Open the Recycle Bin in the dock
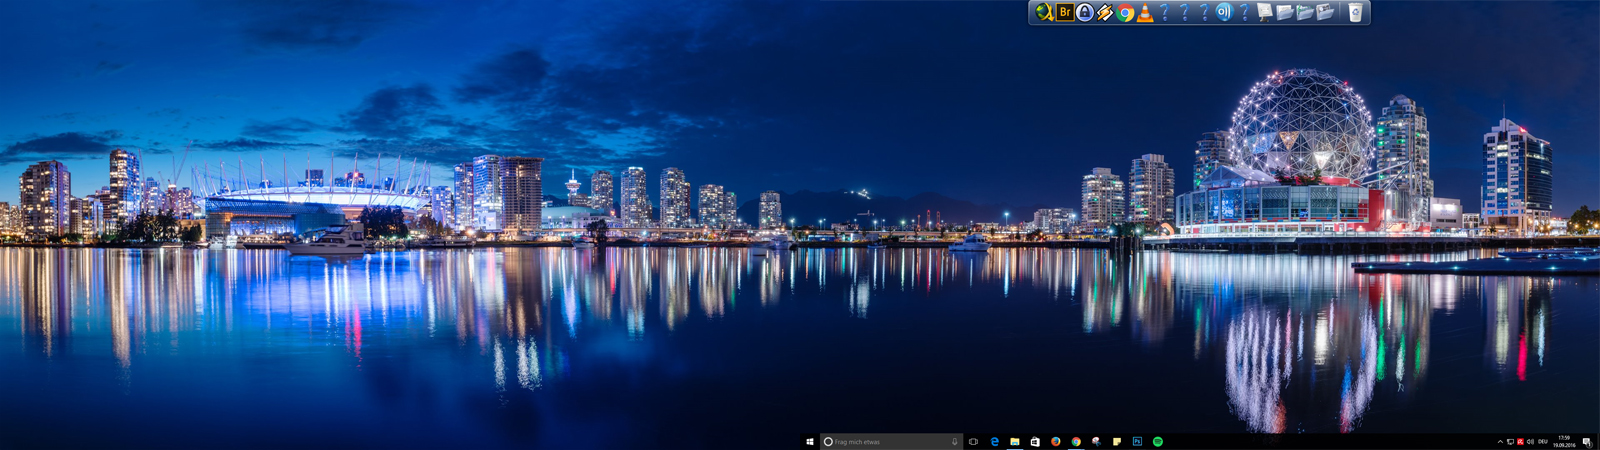1600x450 pixels. (1355, 12)
